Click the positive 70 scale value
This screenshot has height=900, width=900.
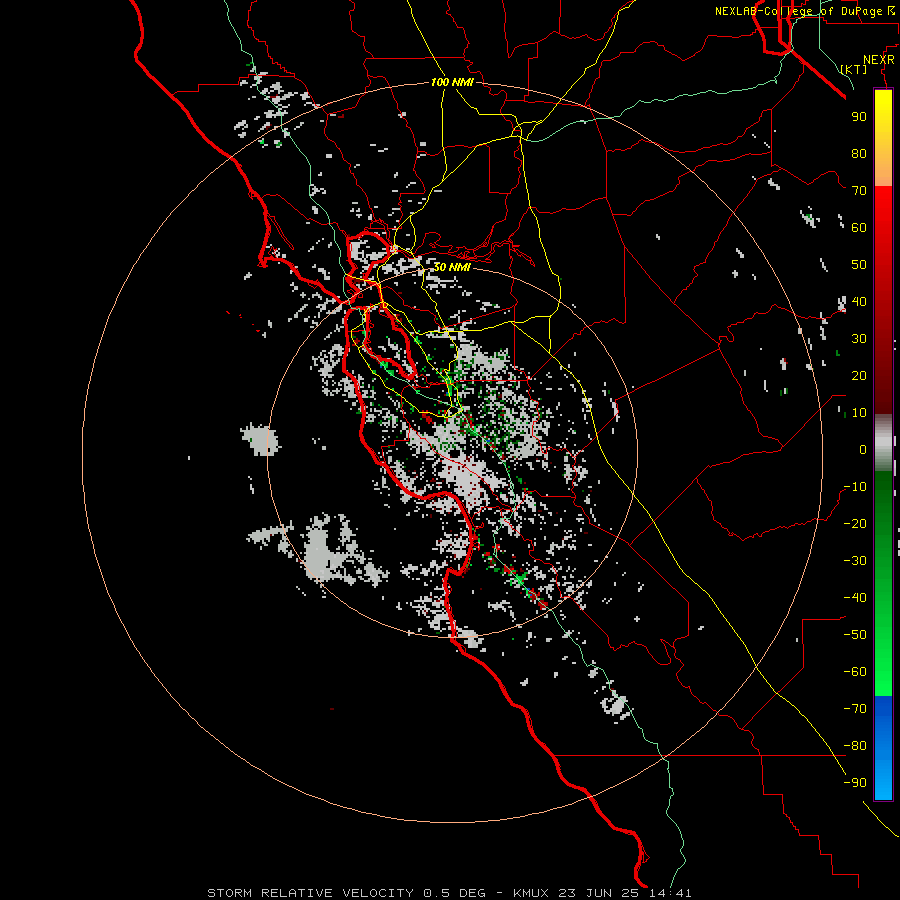pyautogui.click(x=859, y=191)
